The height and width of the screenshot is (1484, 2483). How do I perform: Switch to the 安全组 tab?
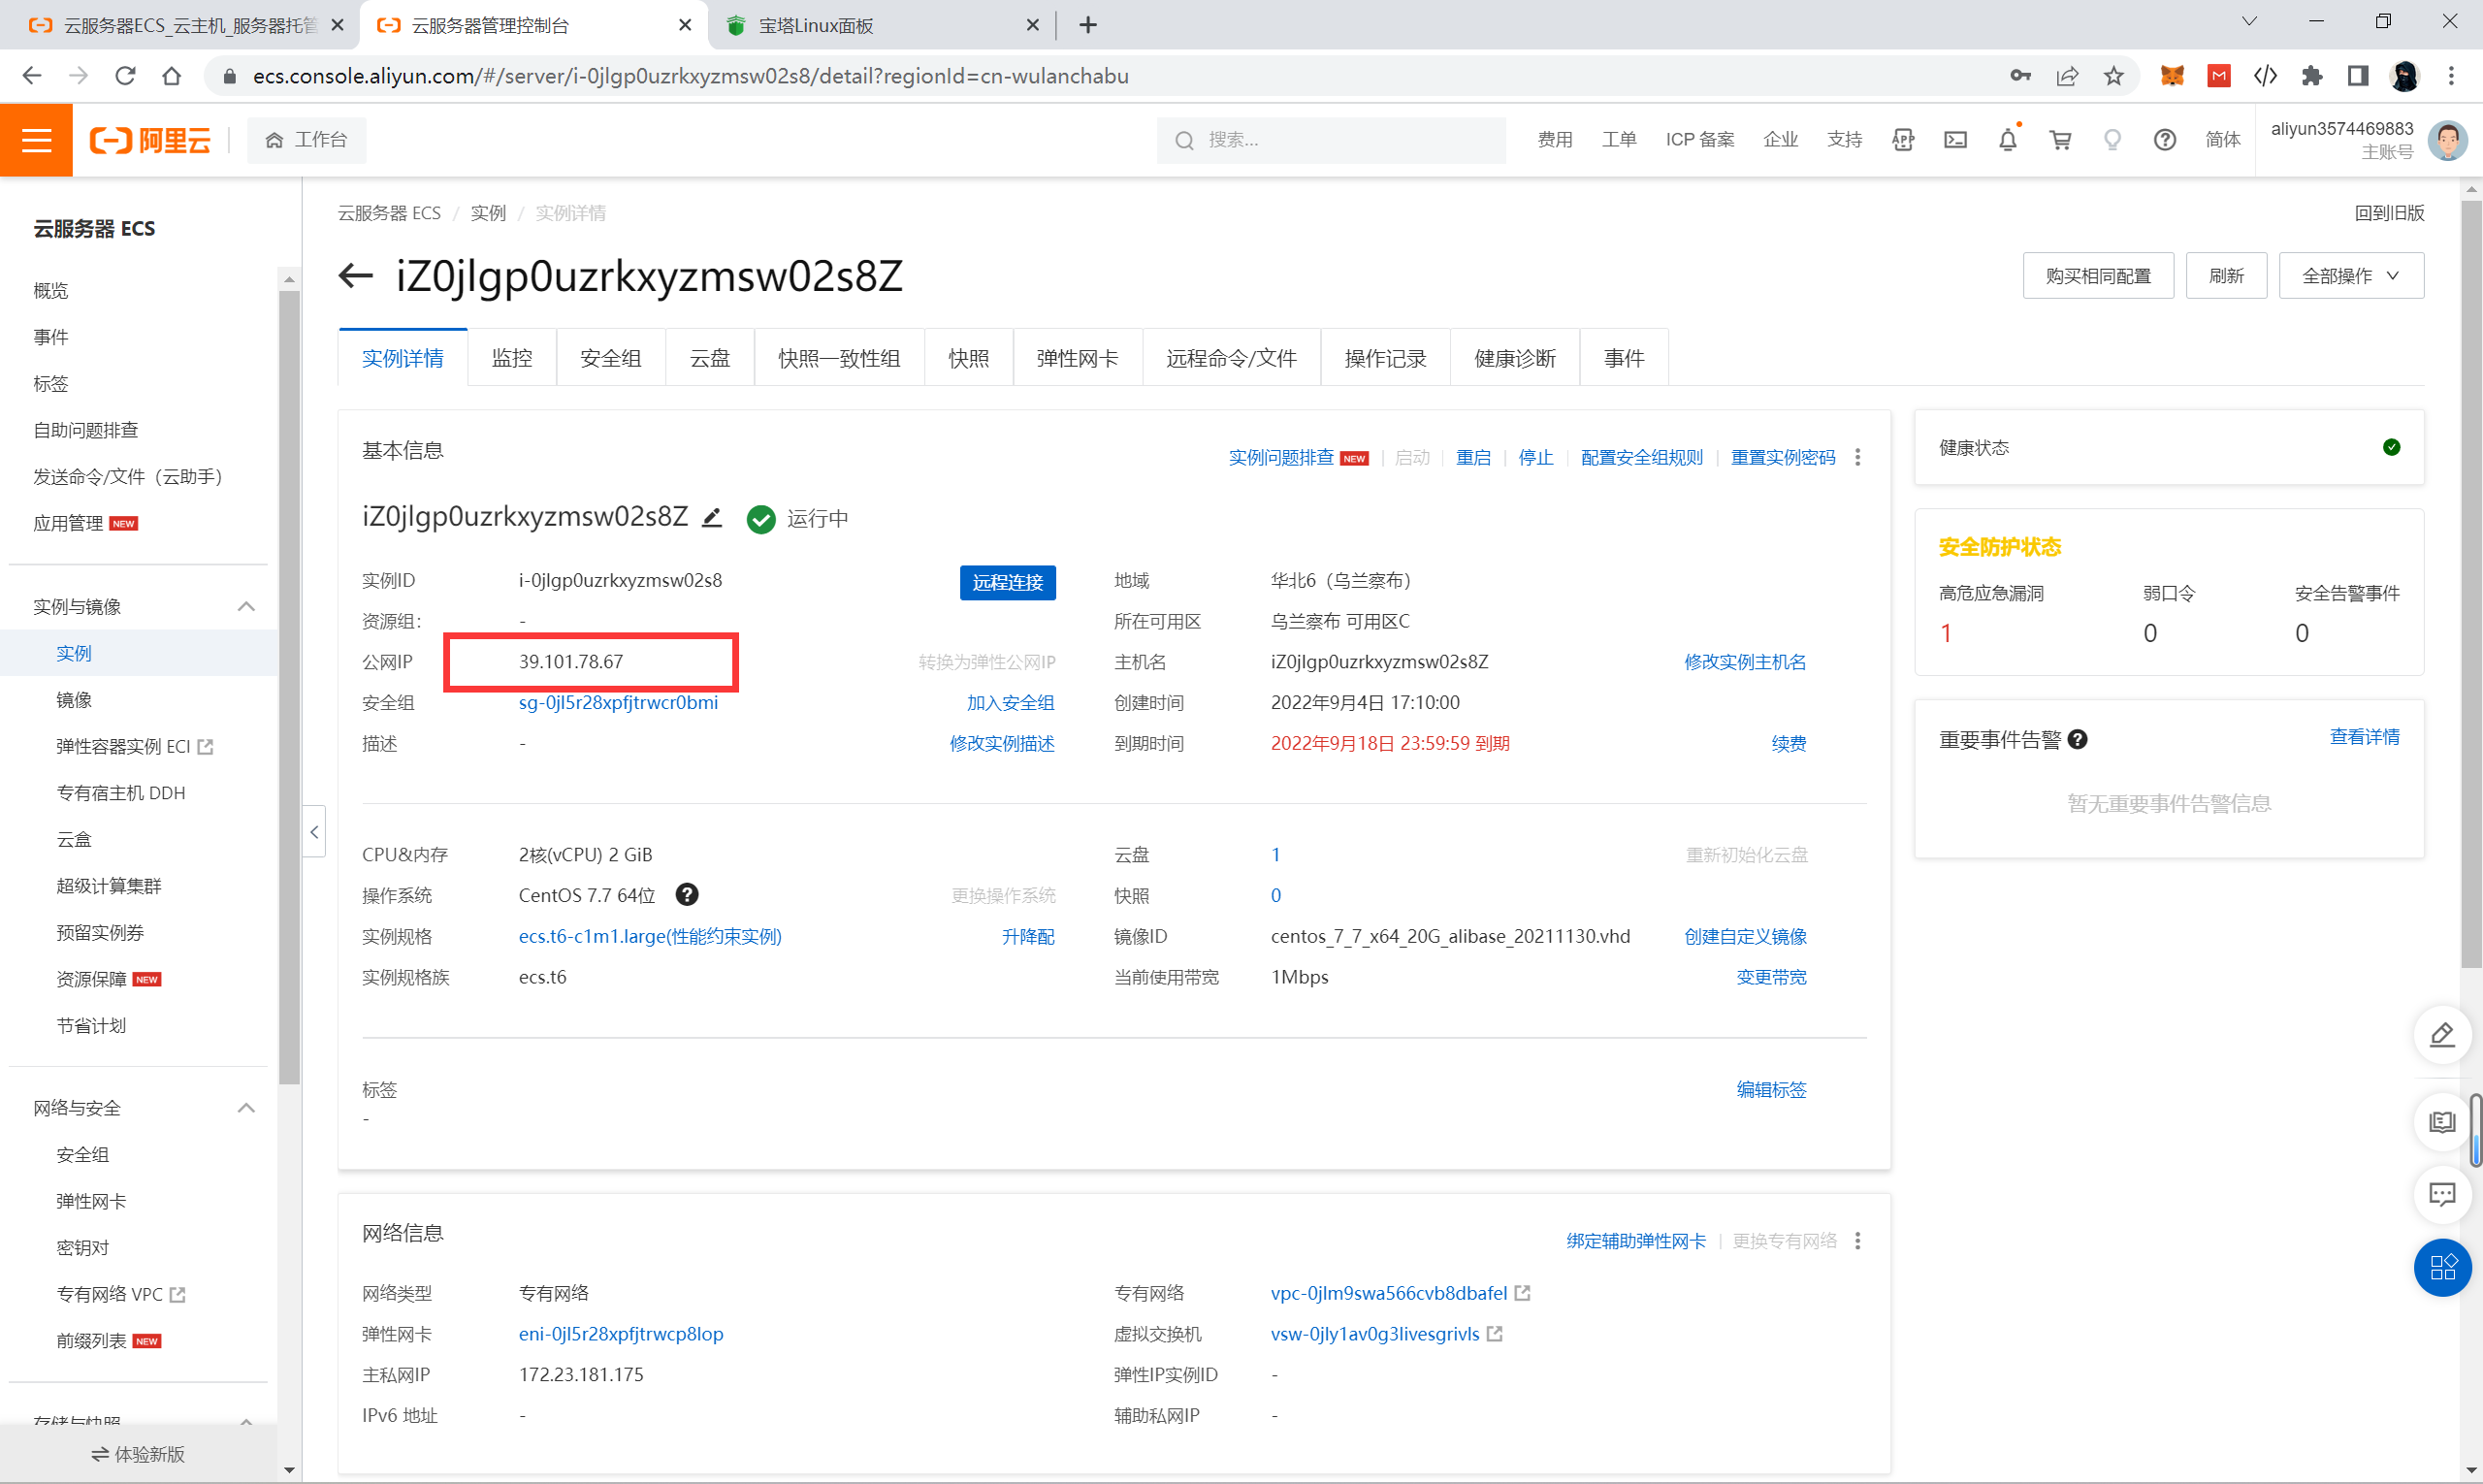point(610,358)
